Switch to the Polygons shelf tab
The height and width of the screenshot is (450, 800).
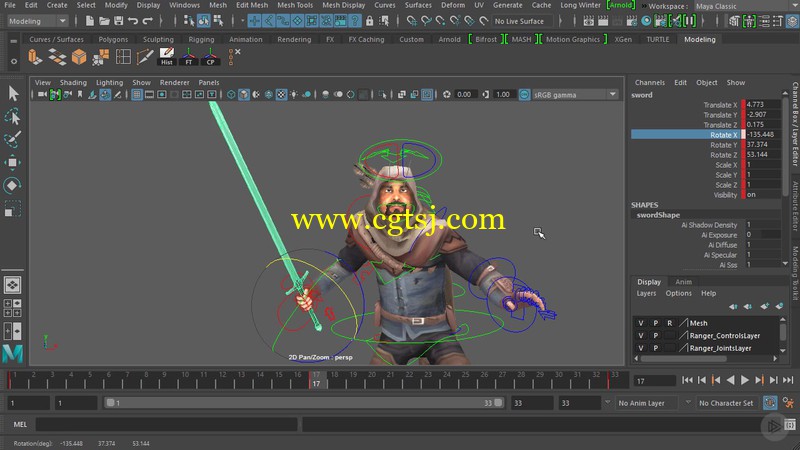(x=113, y=39)
